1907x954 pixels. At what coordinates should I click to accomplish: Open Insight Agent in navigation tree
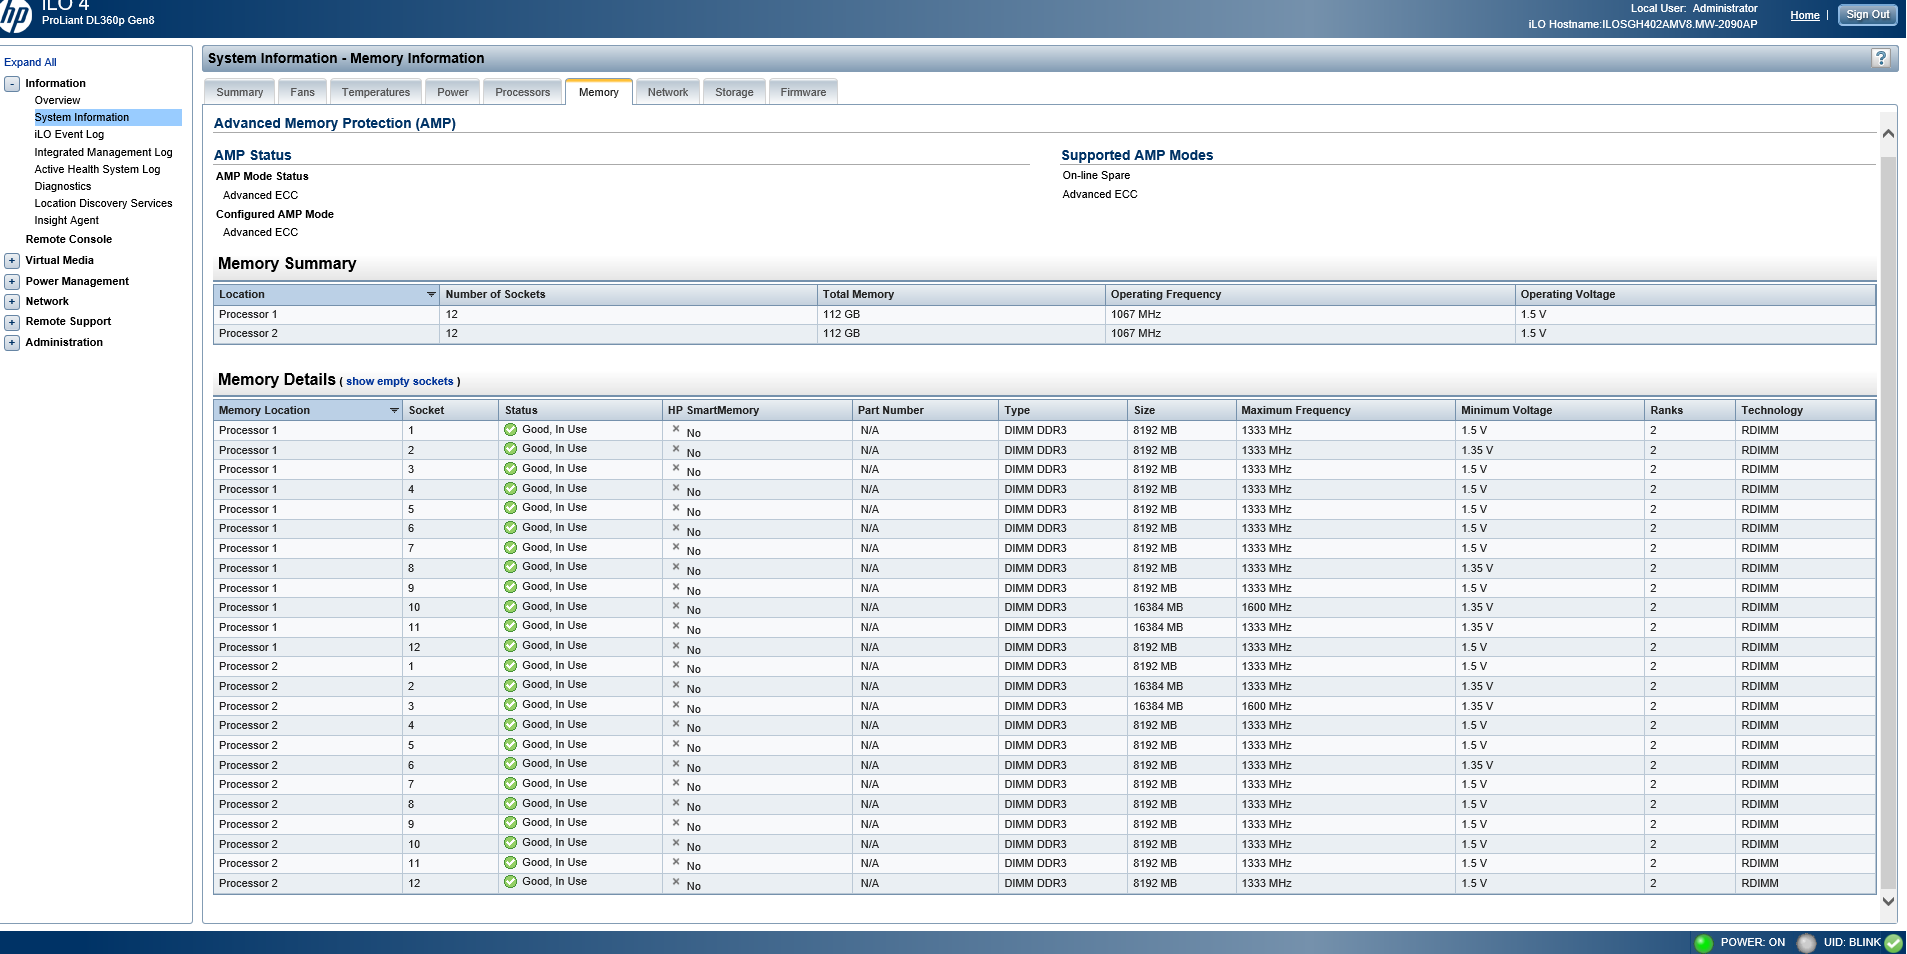tap(67, 220)
